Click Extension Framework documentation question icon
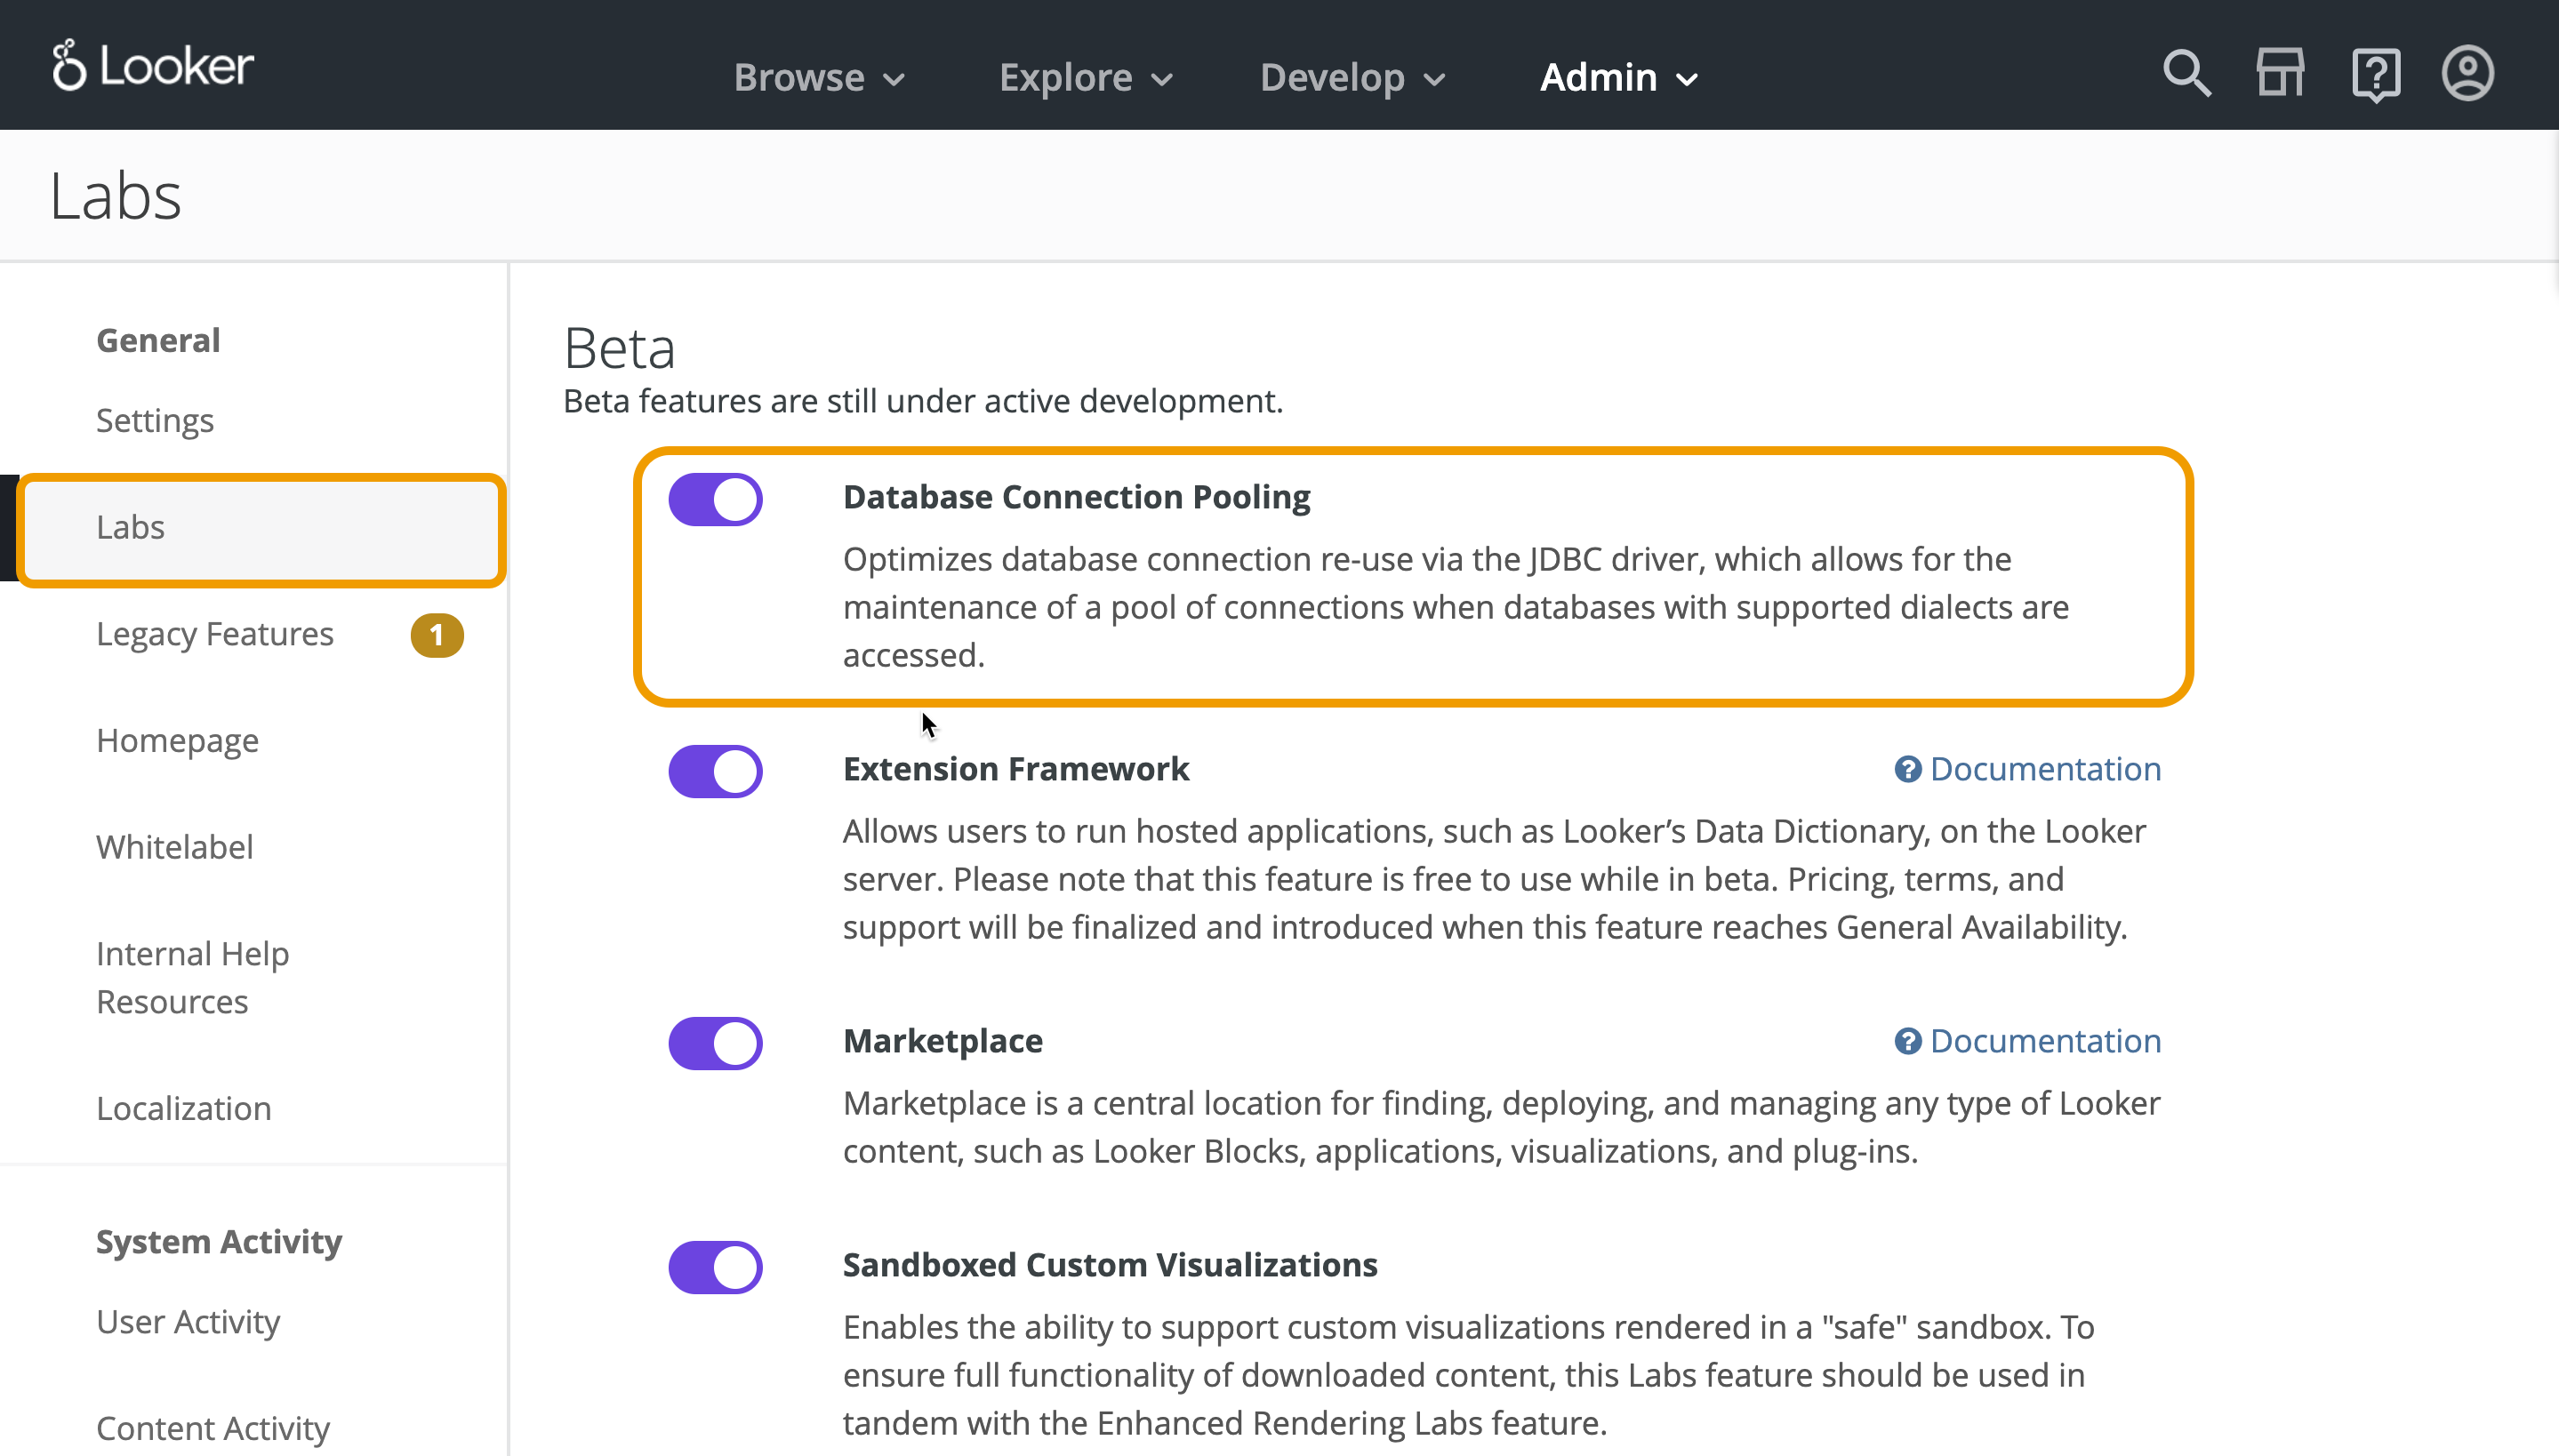 pyautogui.click(x=1907, y=769)
